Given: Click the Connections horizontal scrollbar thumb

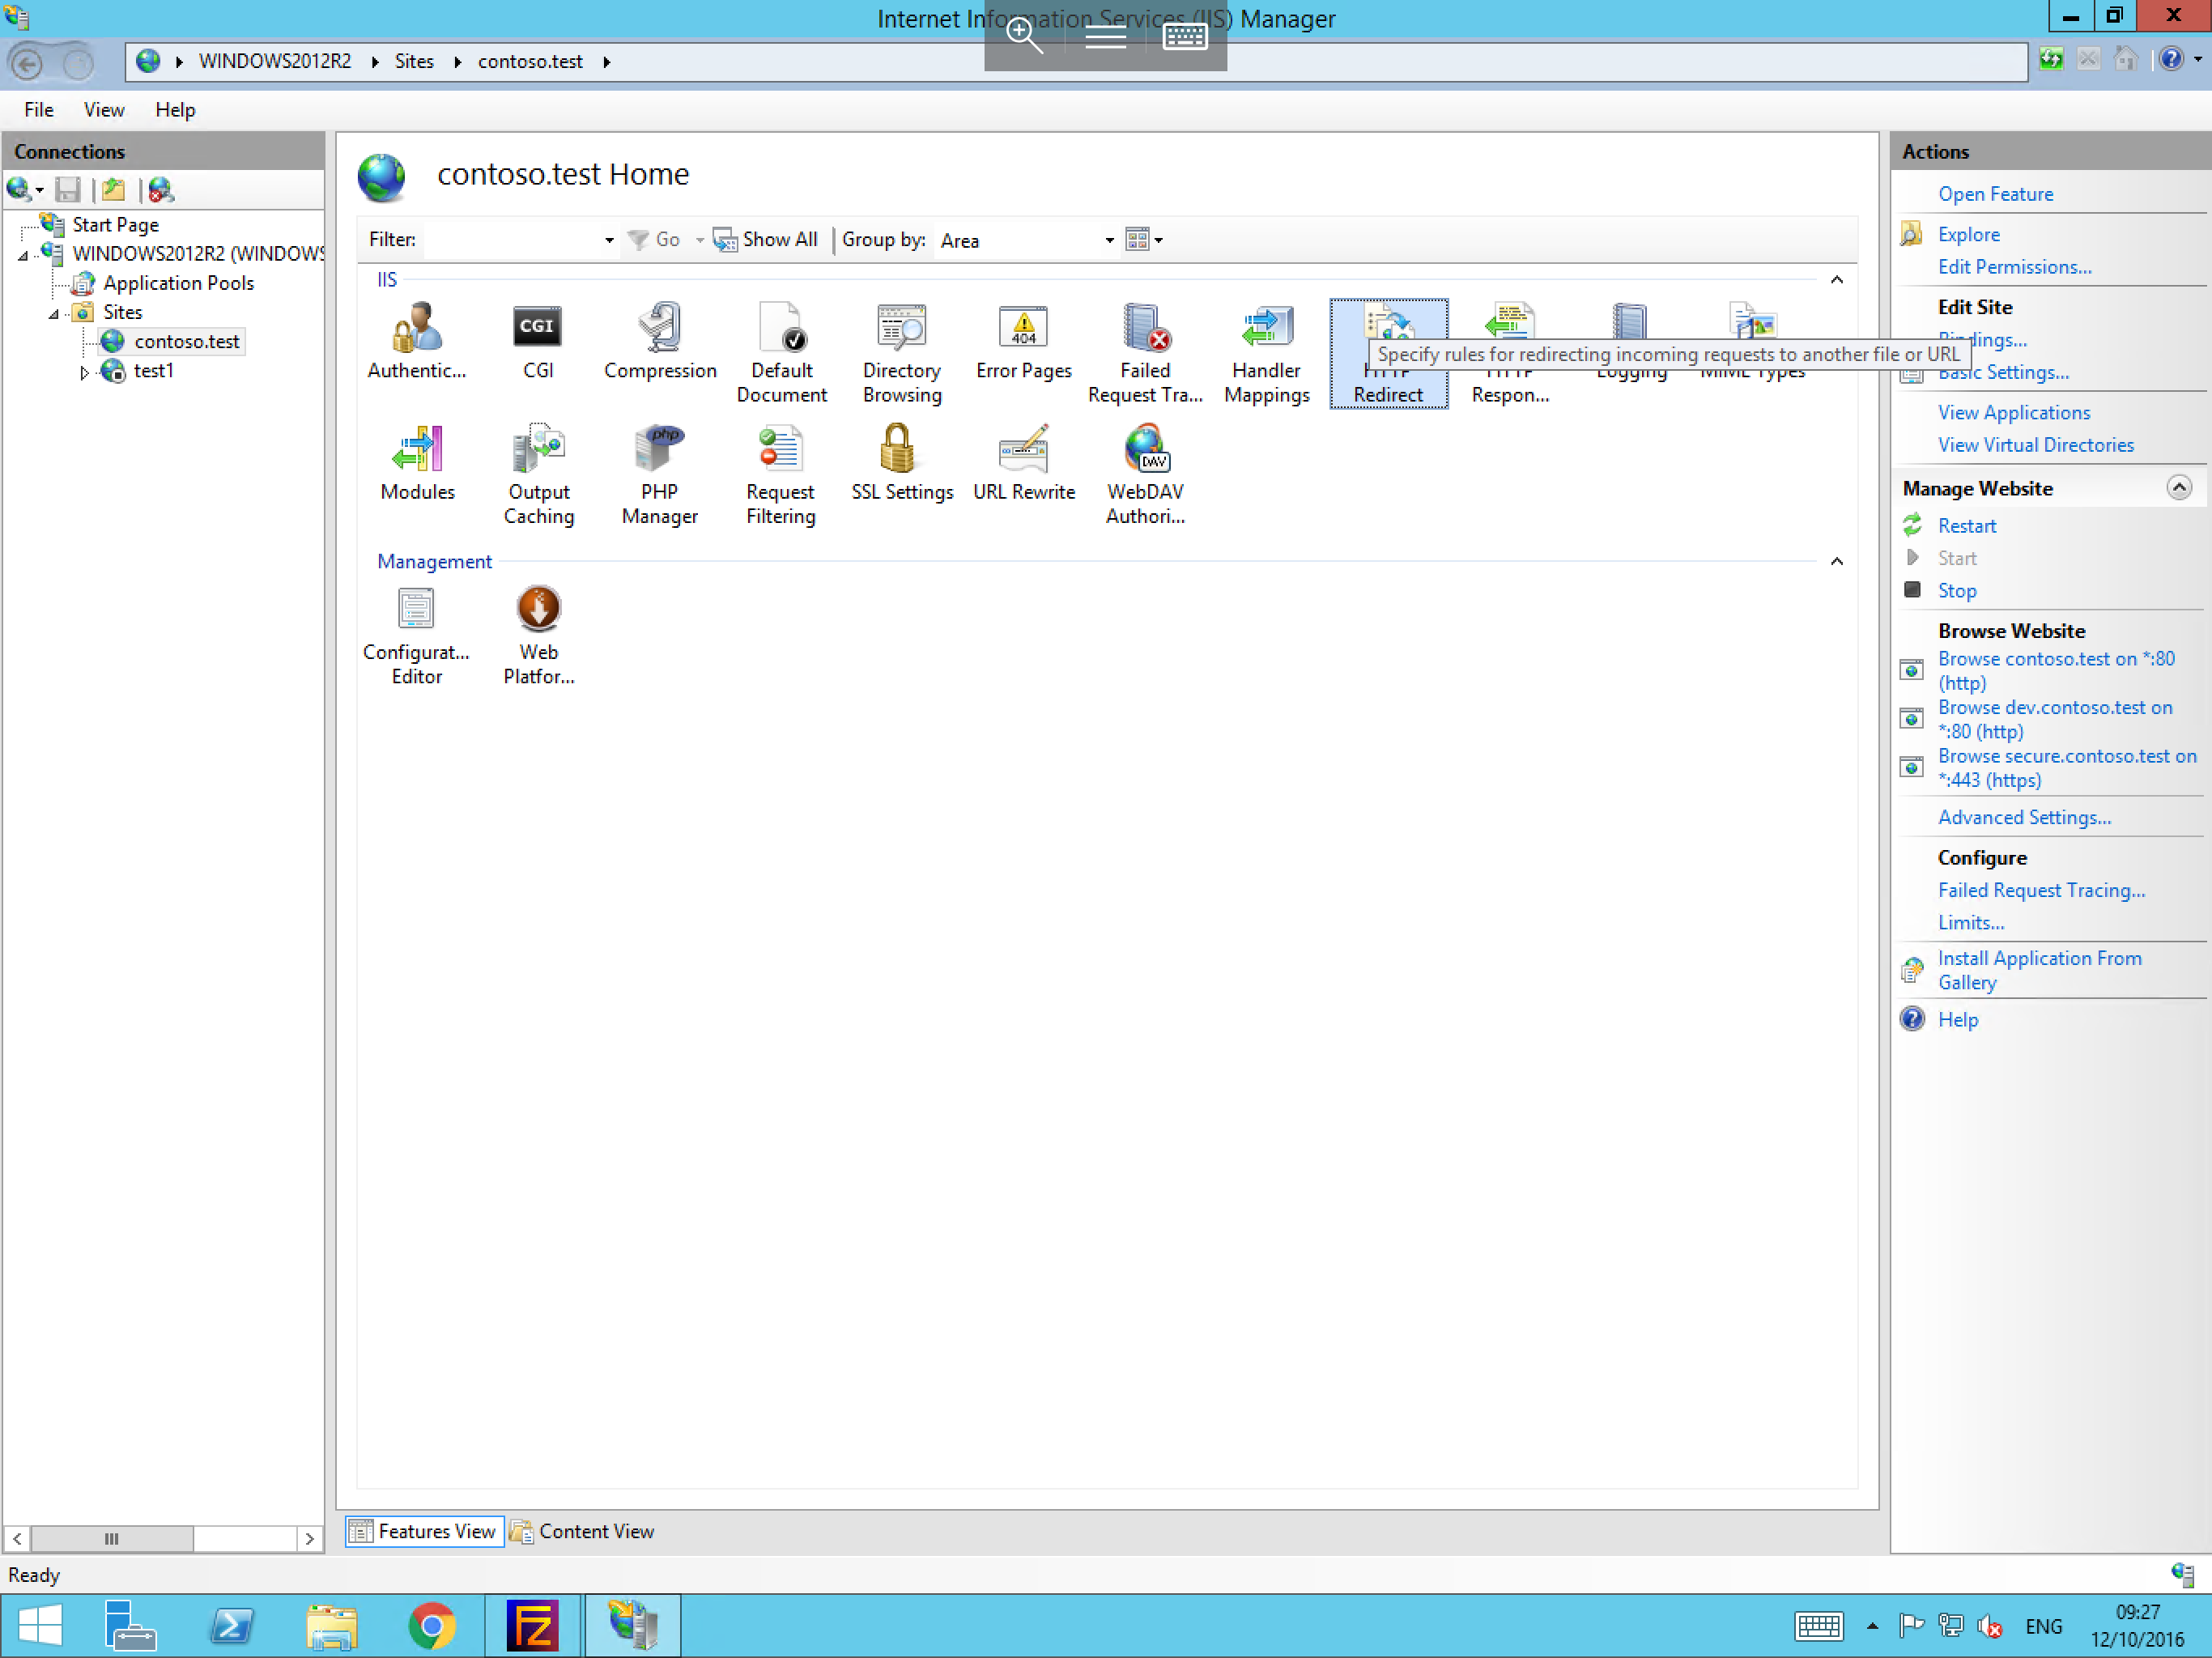Looking at the screenshot, I should (112, 1538).
